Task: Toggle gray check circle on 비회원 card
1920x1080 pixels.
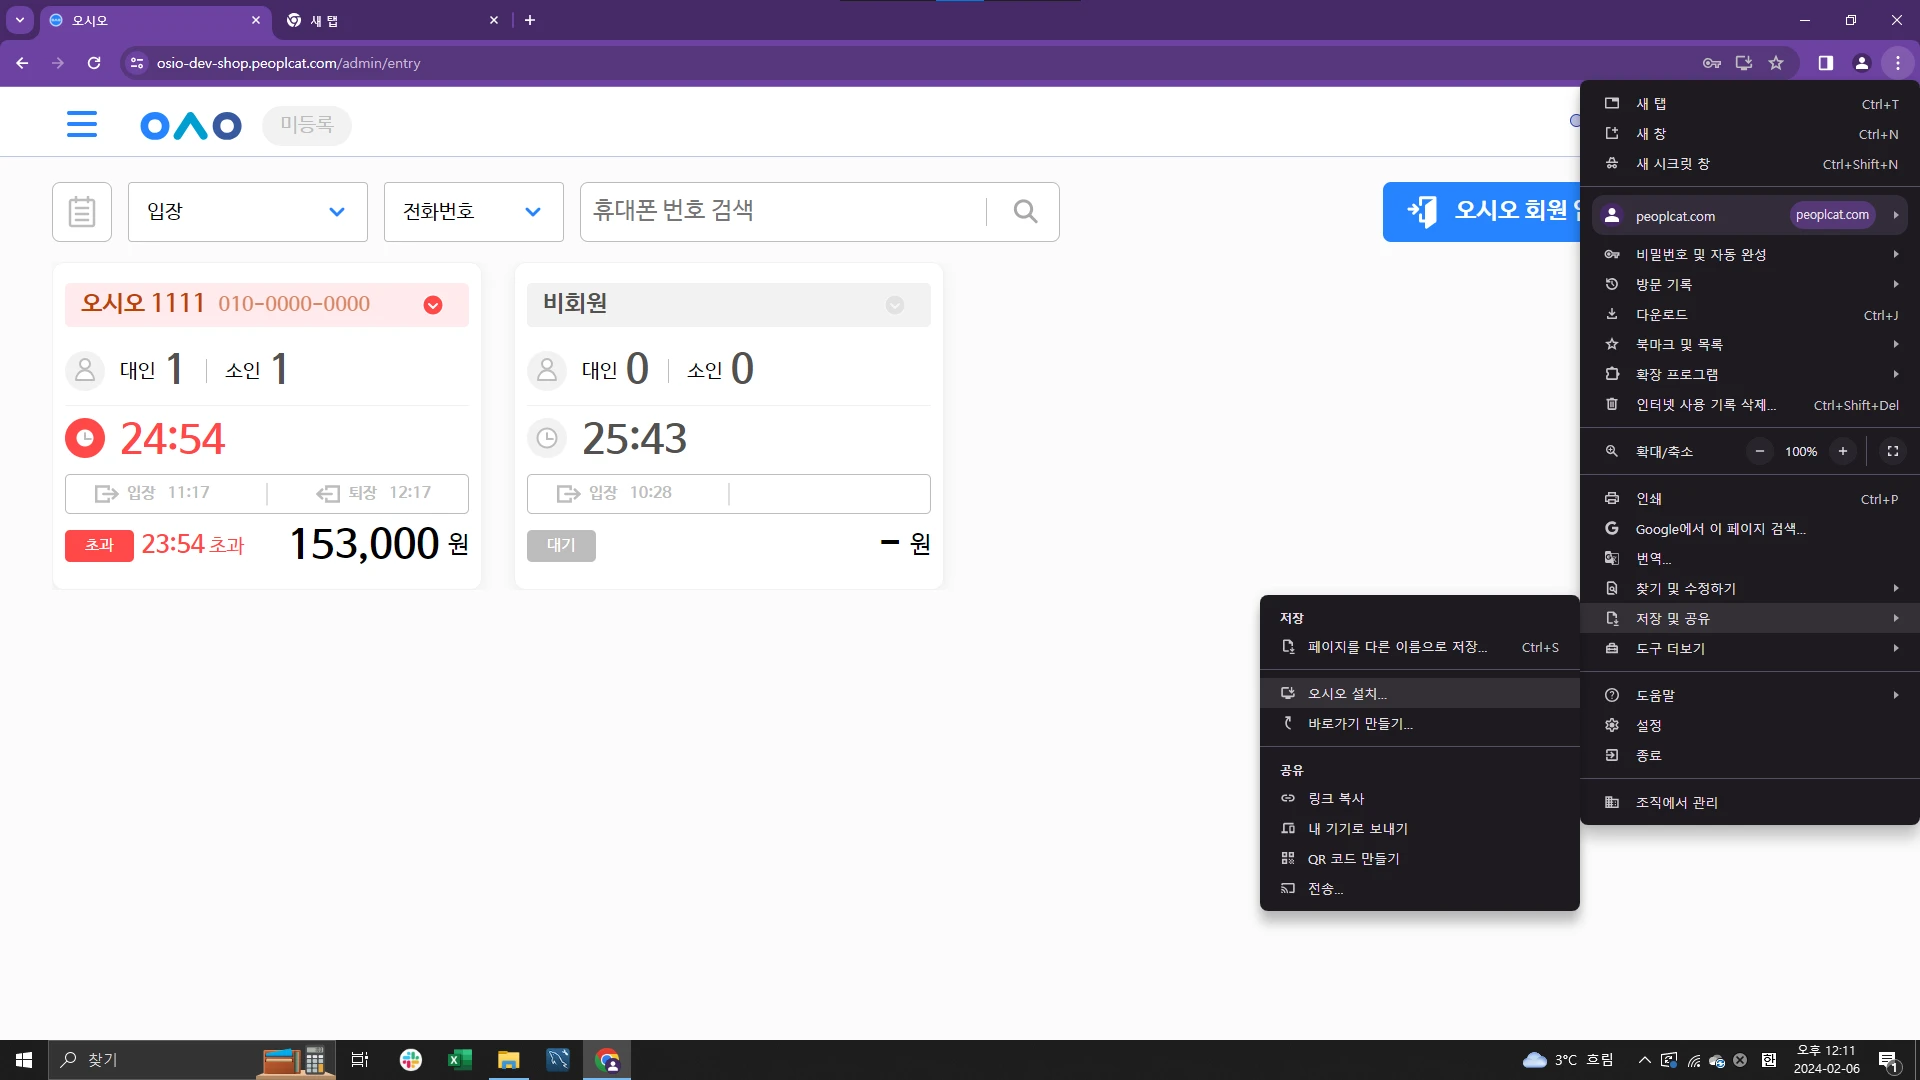Action: pyautogui.click(x=895, y=305)
